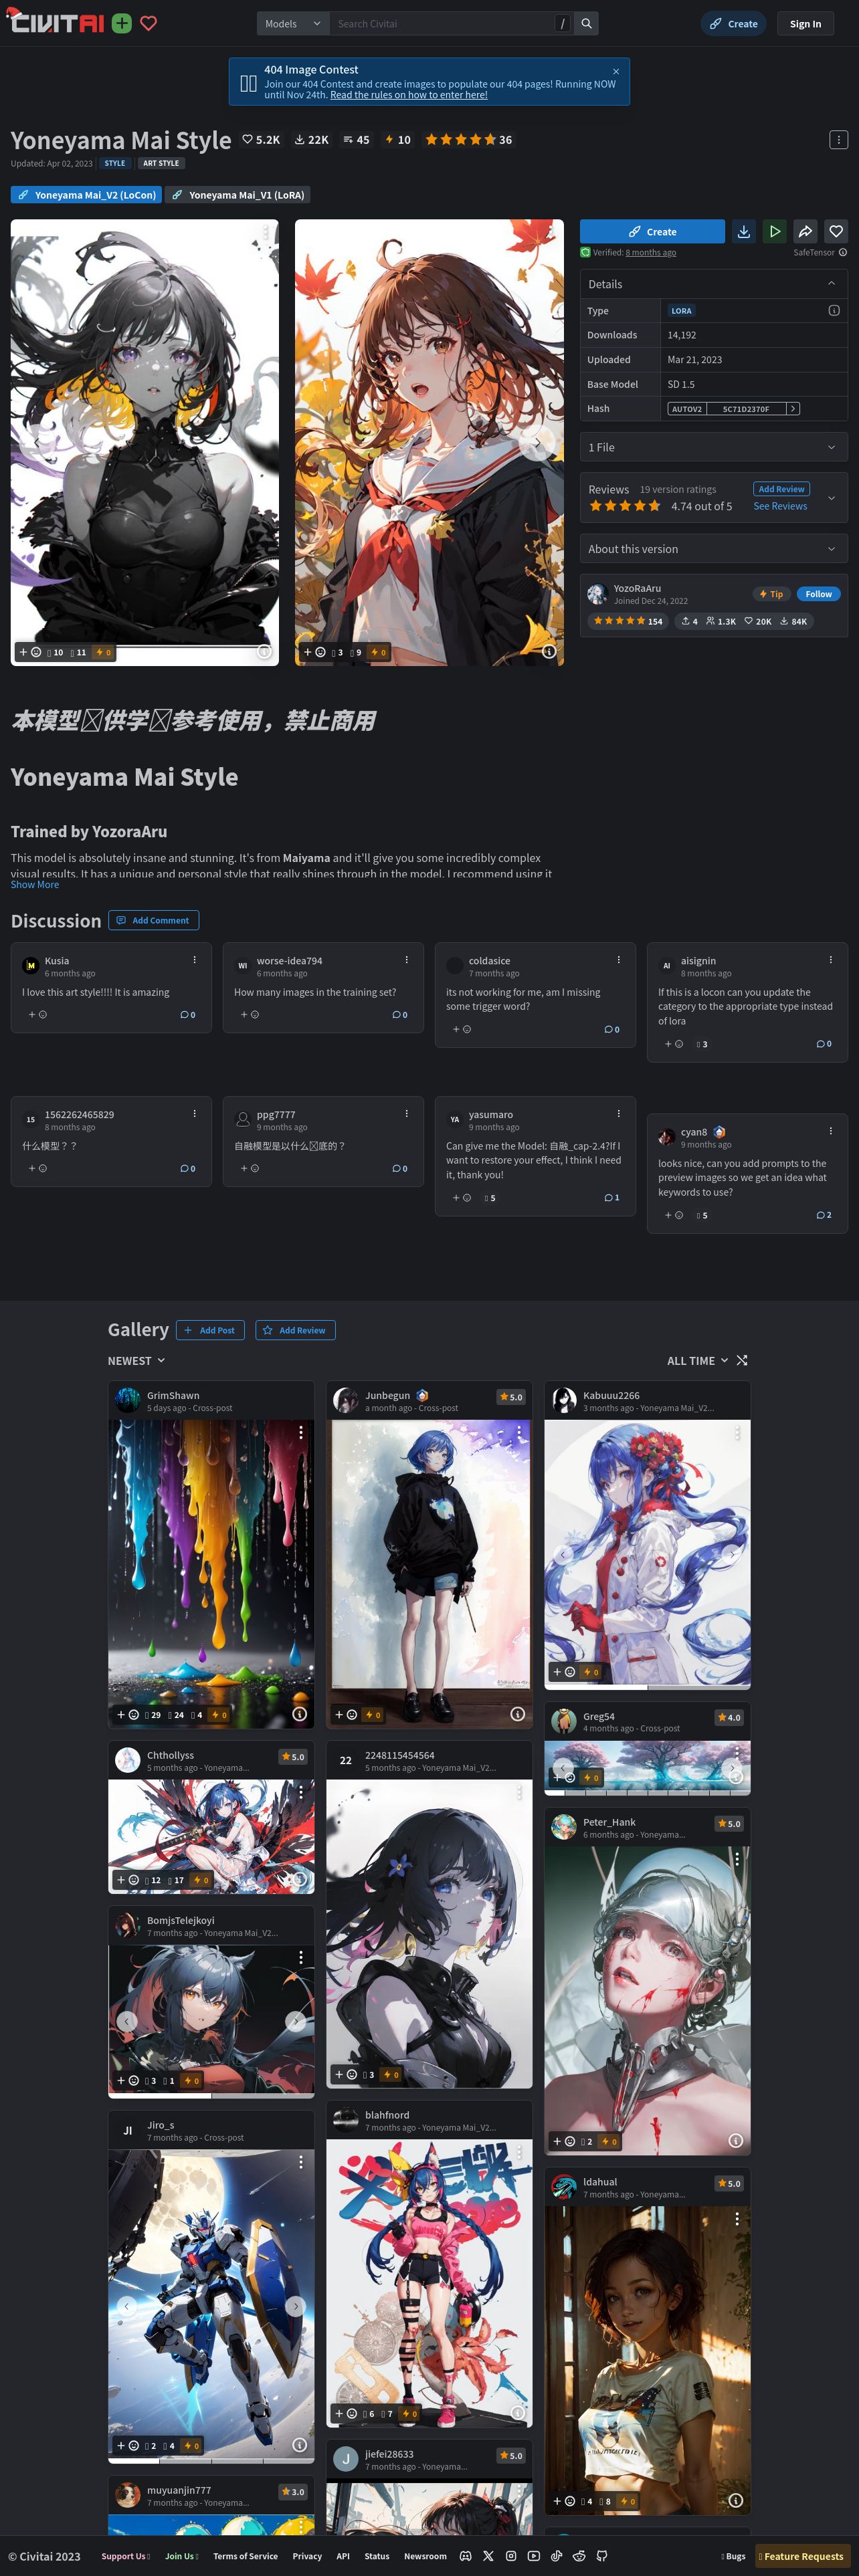This screenshot has height=2576, width=859.
Task: Collapse the Details section
Action: pyautogui.click(x=714, y=284)
